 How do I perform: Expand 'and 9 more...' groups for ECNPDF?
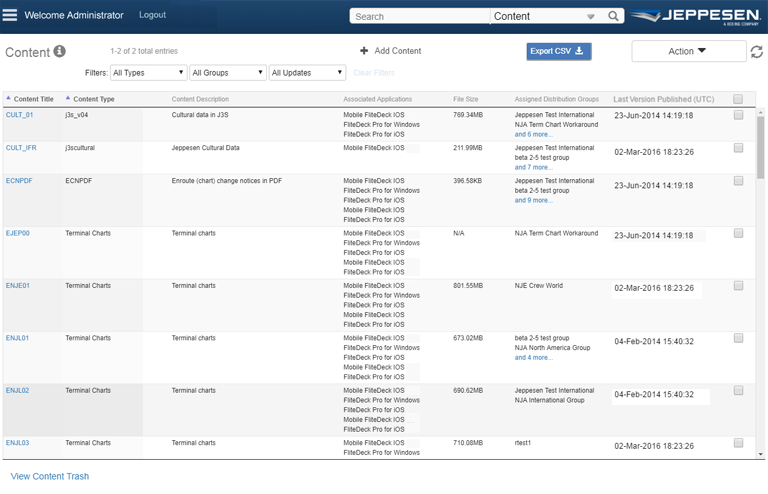pyautogui.click(x=533, y=200)
